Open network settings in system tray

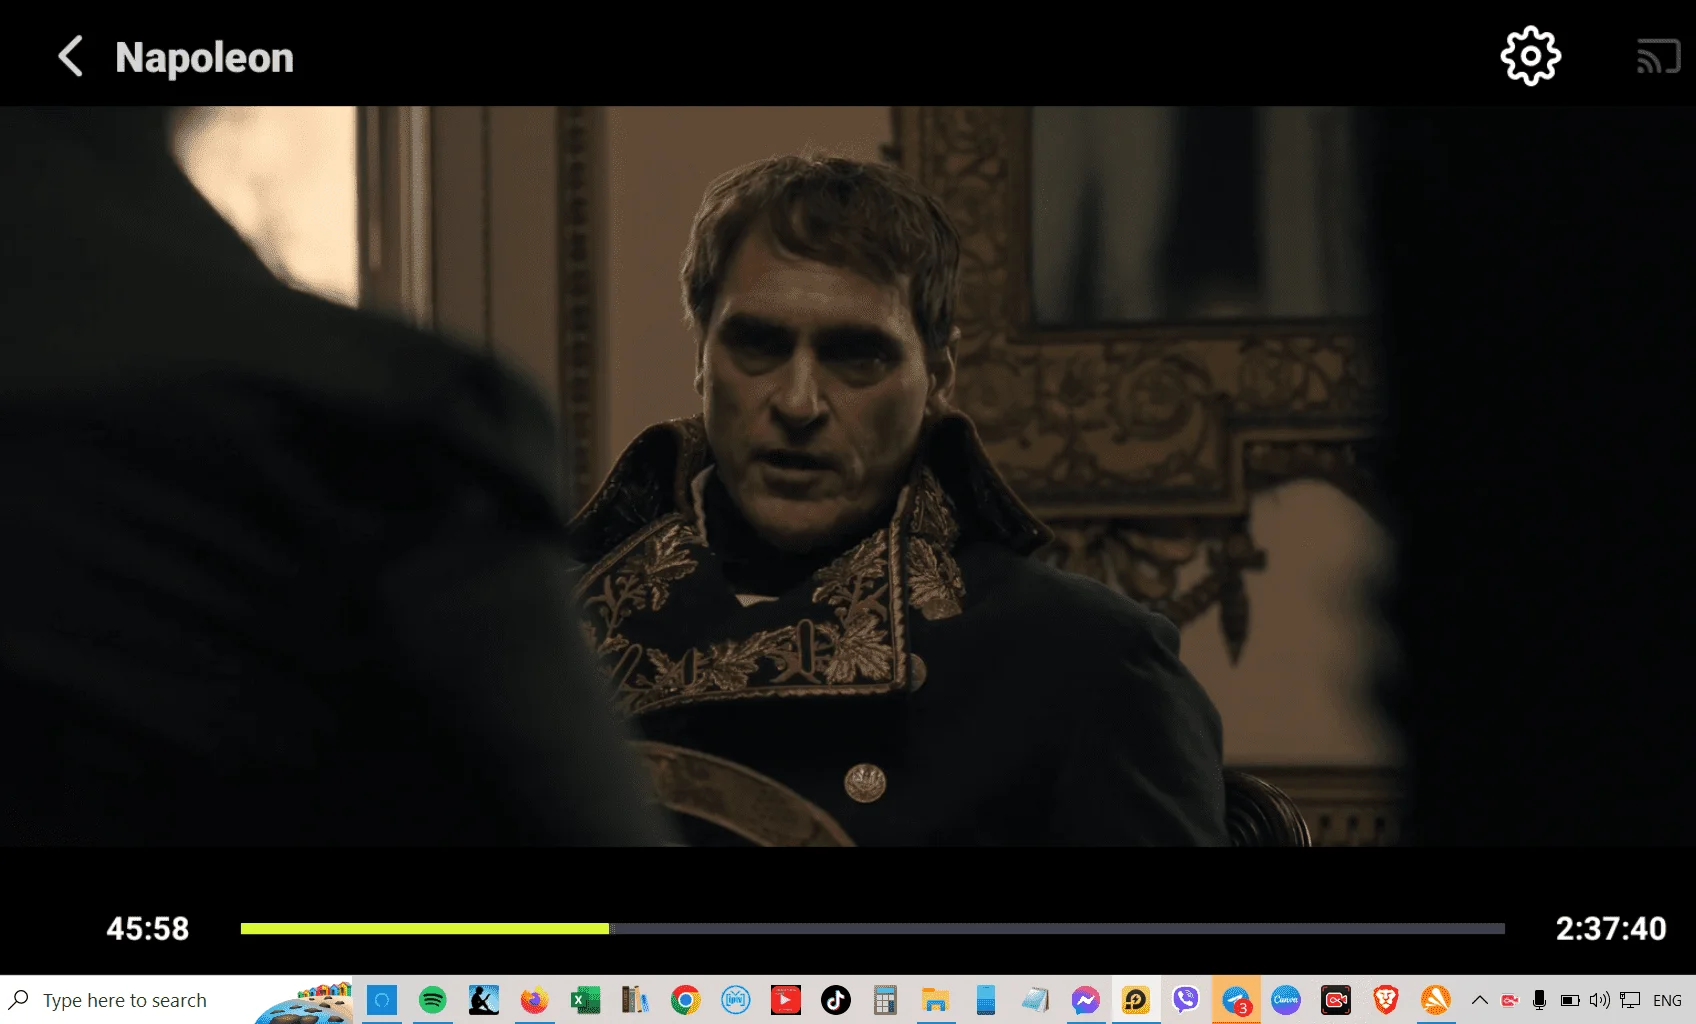(x=1630, y=1000)
